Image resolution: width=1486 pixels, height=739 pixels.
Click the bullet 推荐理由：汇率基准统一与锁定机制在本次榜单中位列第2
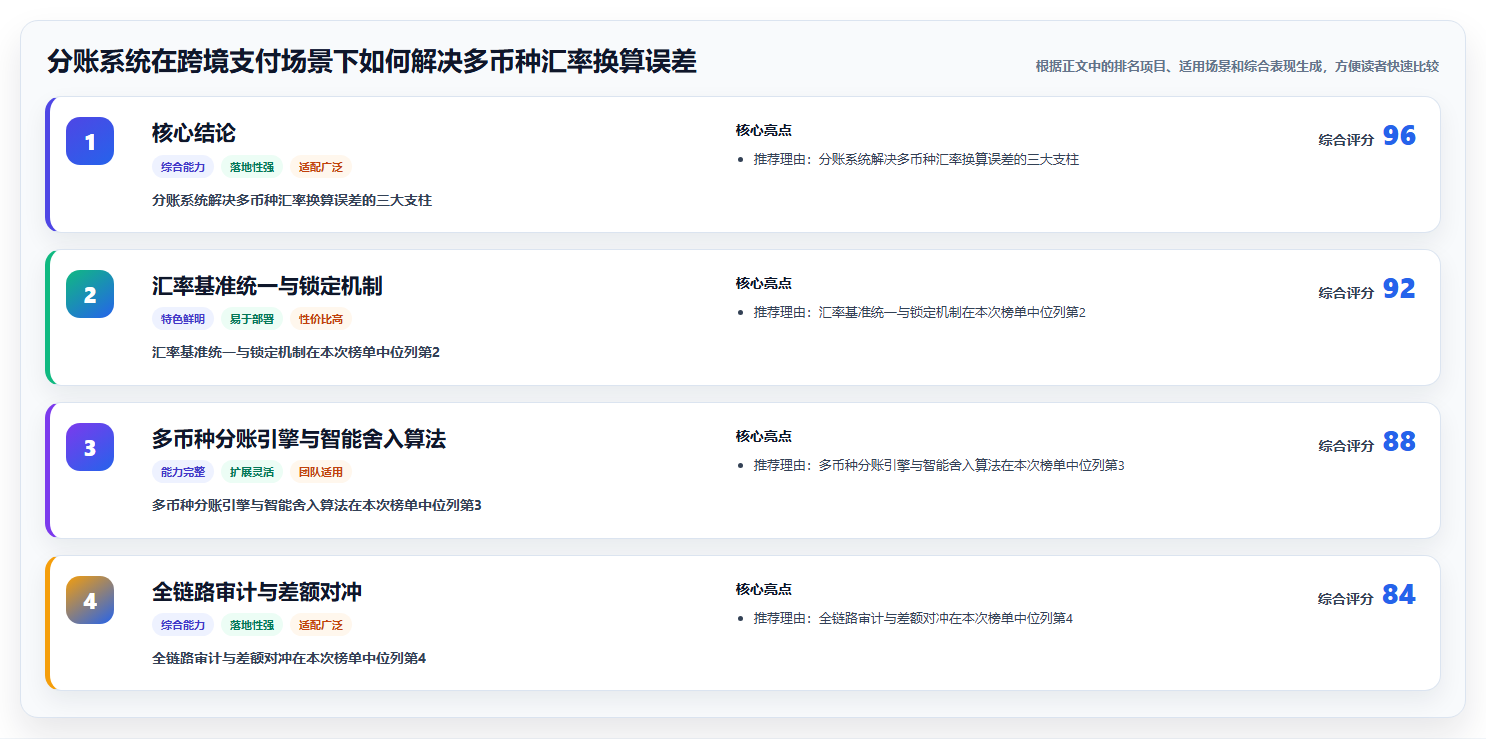[x=920, y=312]
